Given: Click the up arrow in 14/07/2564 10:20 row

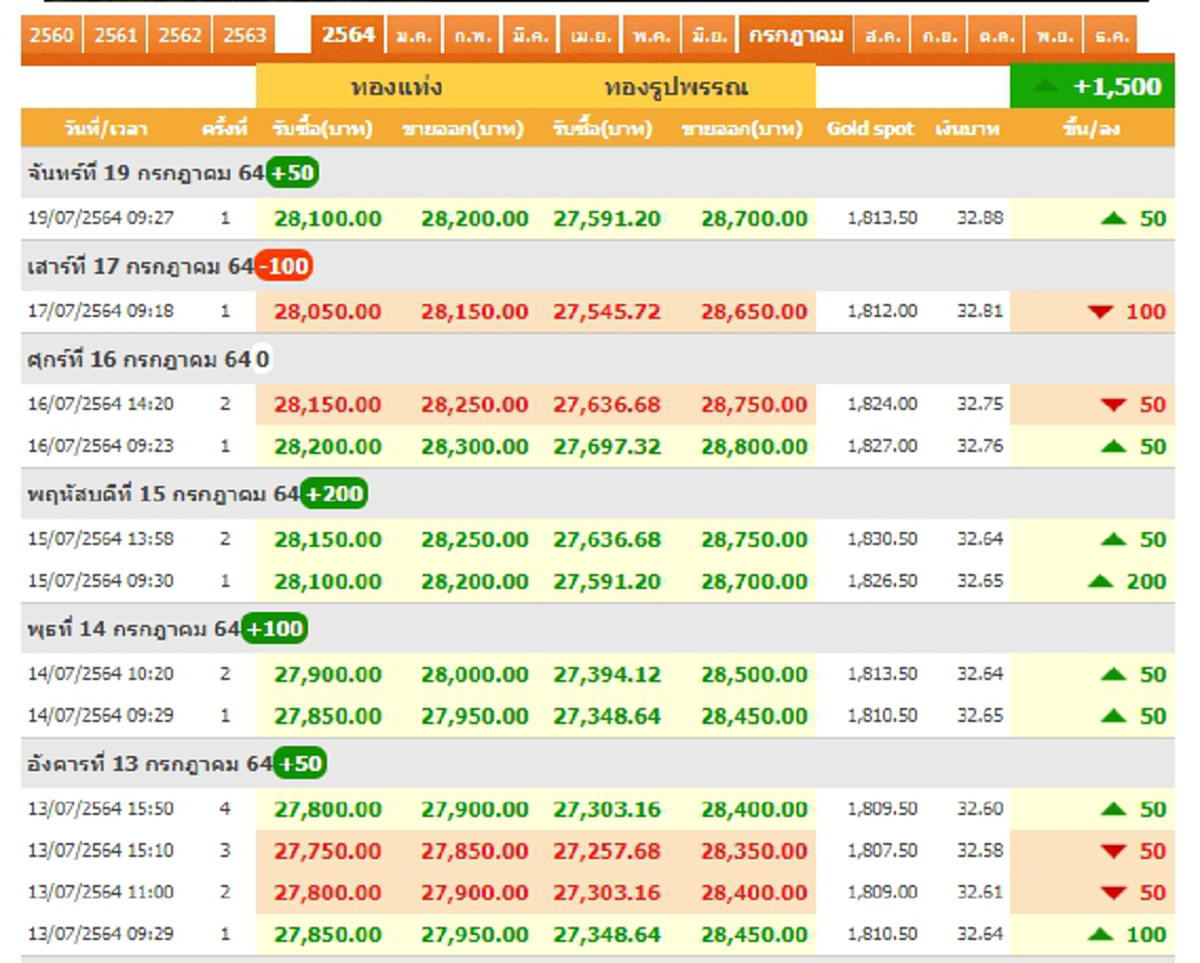Looking at the screenshot, I should (x=1113, y=675).
